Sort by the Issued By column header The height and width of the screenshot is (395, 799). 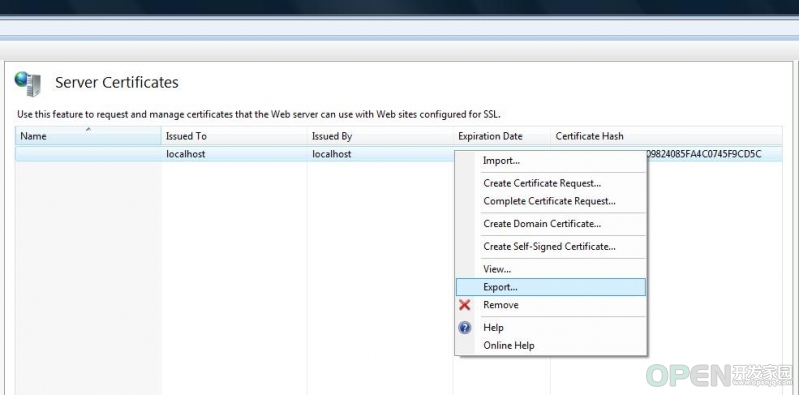pyautogui.click(x=380, y=136)
